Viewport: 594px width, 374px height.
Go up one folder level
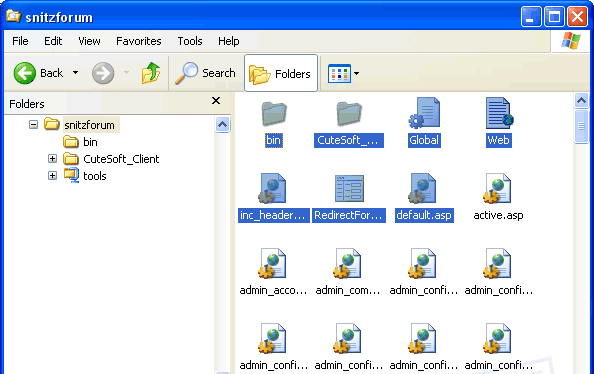(x=151, y=72)
